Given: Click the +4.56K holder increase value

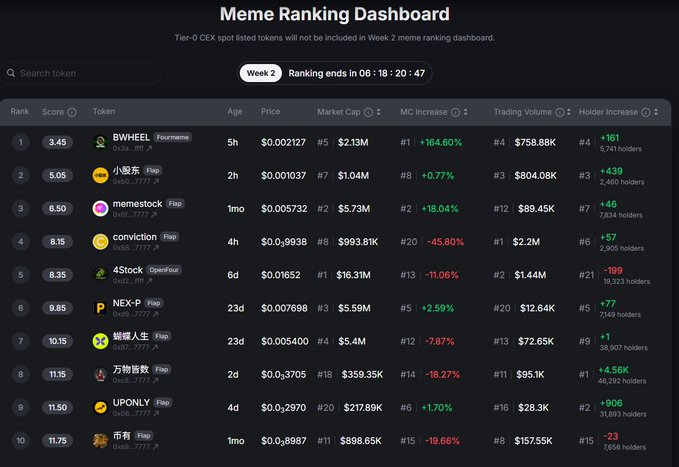Looking at the screenshot, I should [x=613, y=370].
